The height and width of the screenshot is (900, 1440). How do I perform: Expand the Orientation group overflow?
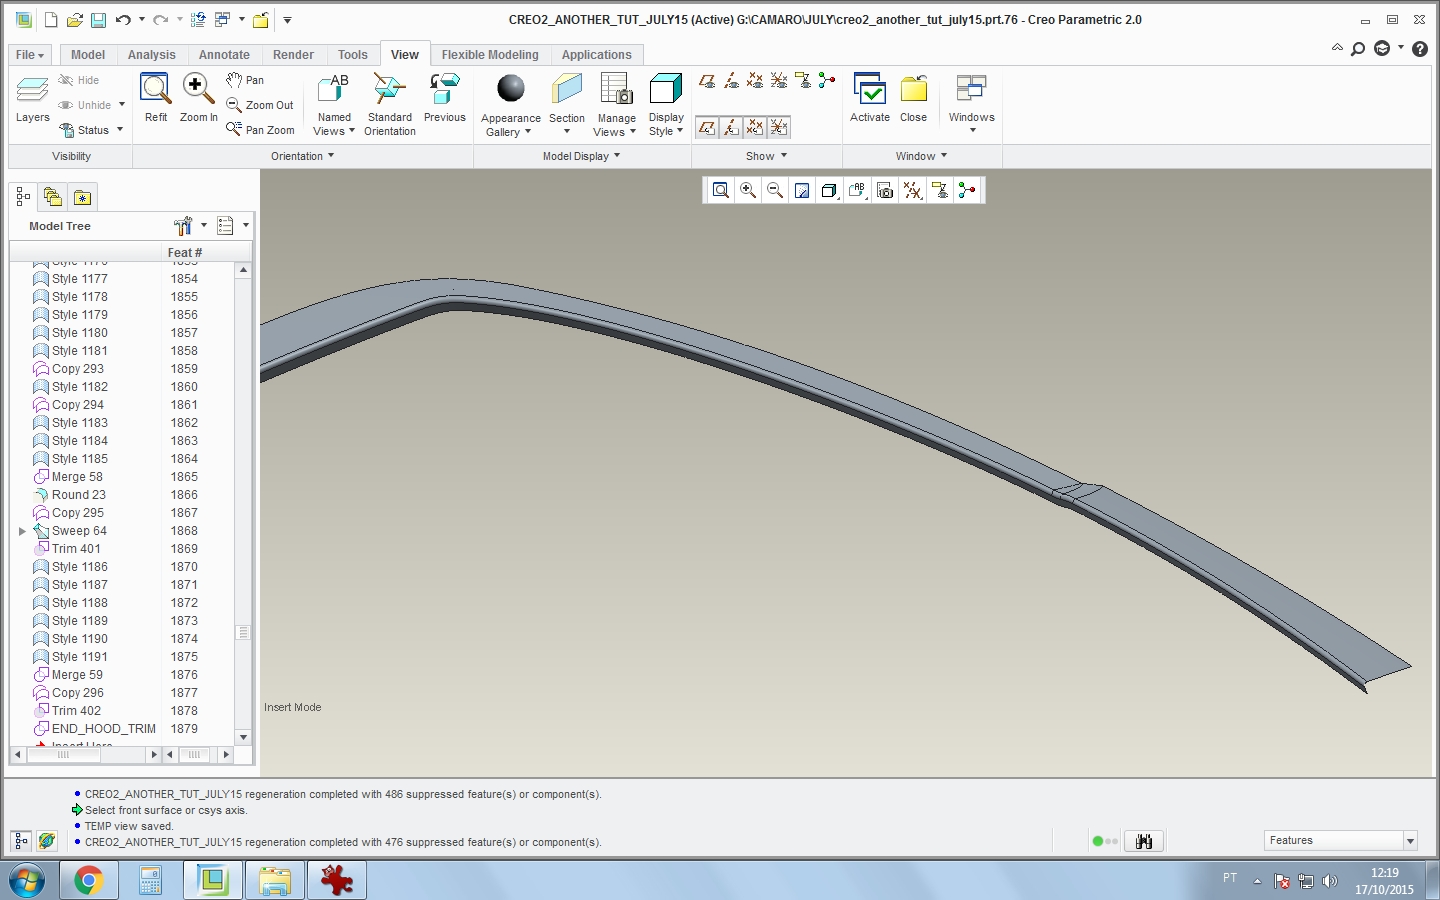303,156
